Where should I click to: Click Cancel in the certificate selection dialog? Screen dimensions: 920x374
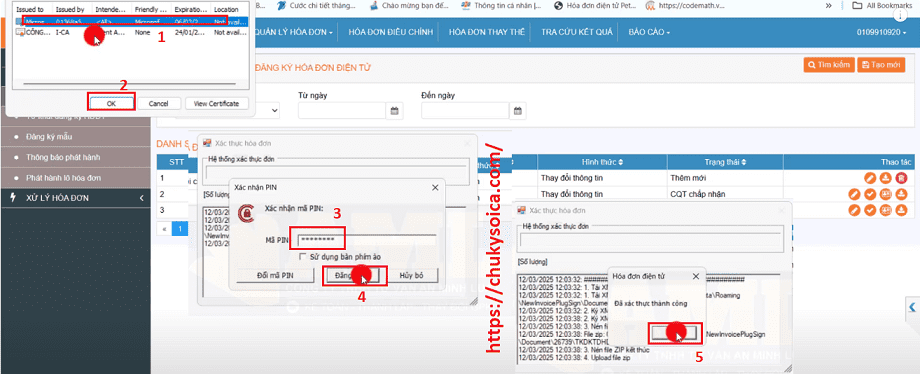click(x=158, y=103)
